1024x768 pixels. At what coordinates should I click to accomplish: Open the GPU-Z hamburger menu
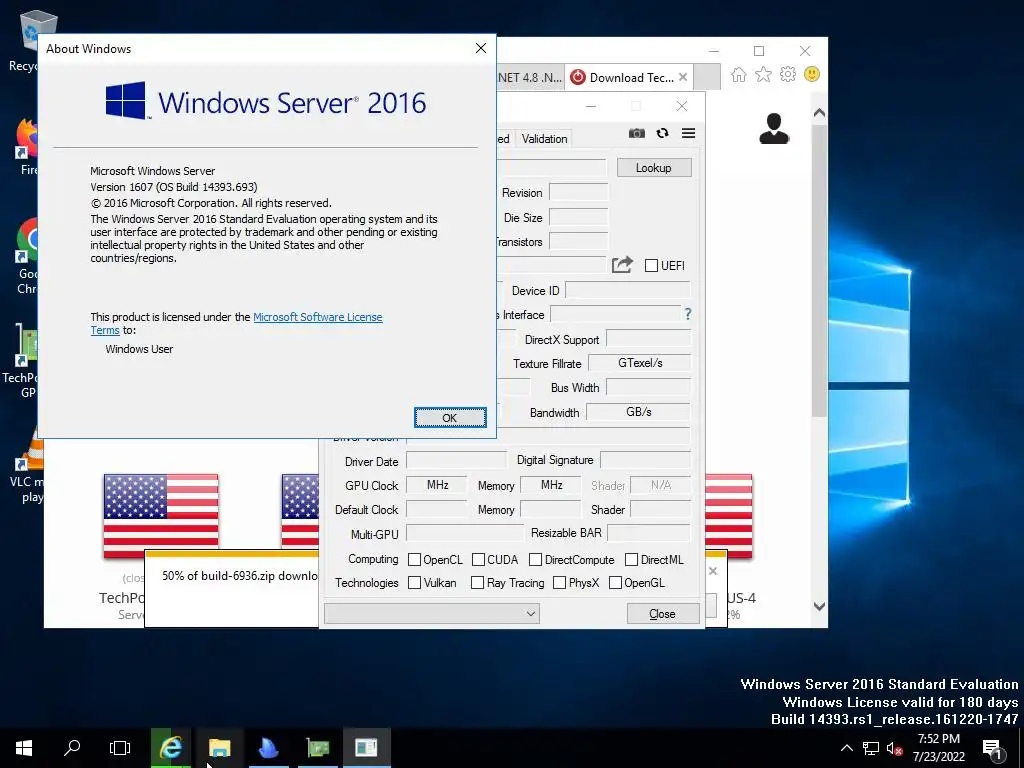(688, 133)
